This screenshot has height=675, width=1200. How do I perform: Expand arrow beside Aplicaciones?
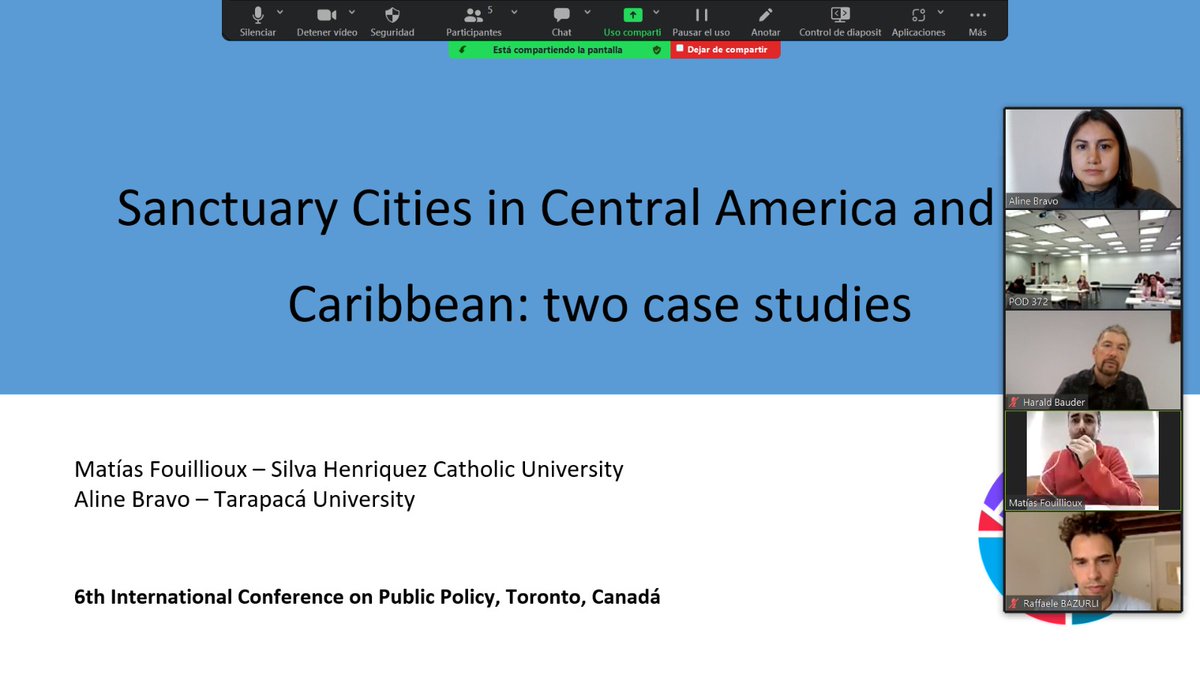(x=942, y=12)
